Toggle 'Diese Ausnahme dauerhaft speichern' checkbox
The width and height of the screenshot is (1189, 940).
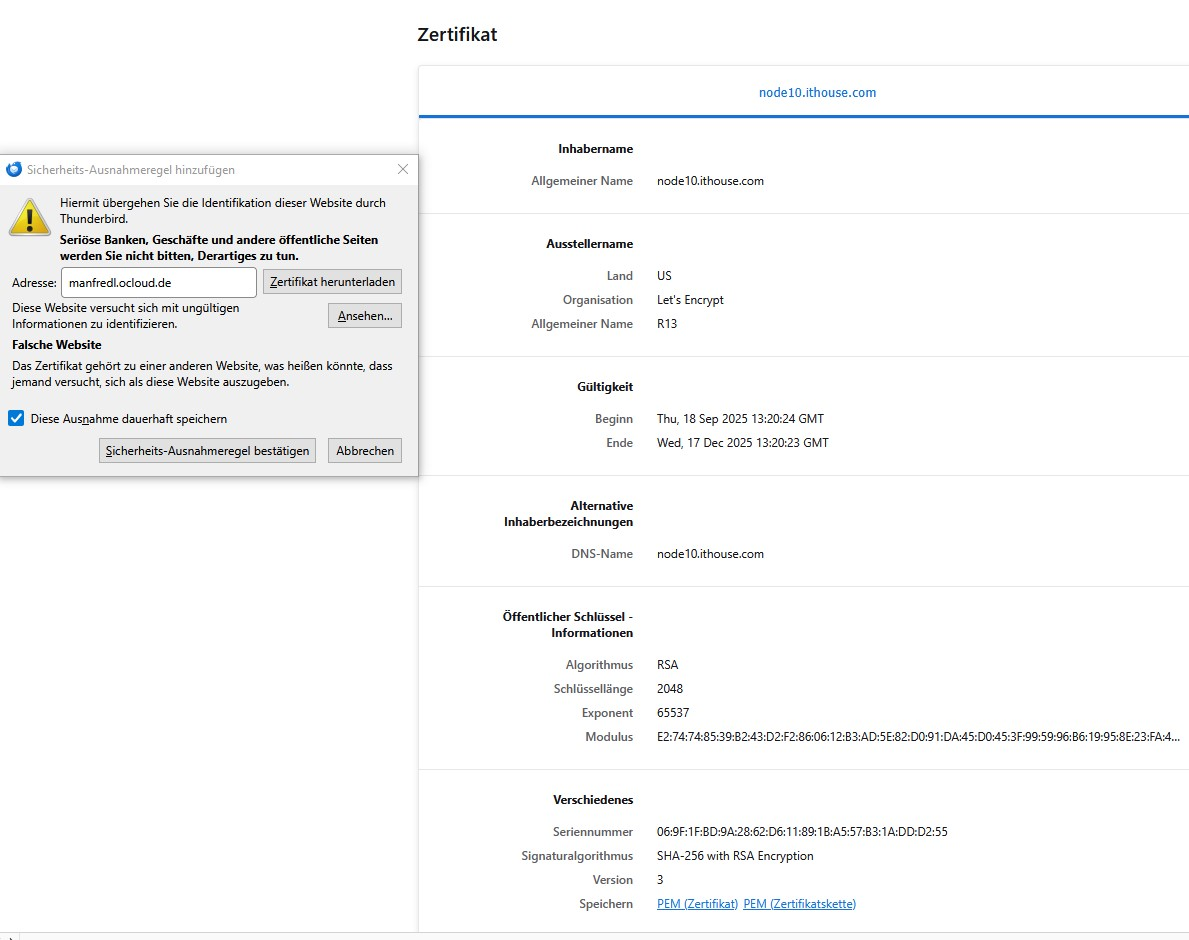click(16, 418)
